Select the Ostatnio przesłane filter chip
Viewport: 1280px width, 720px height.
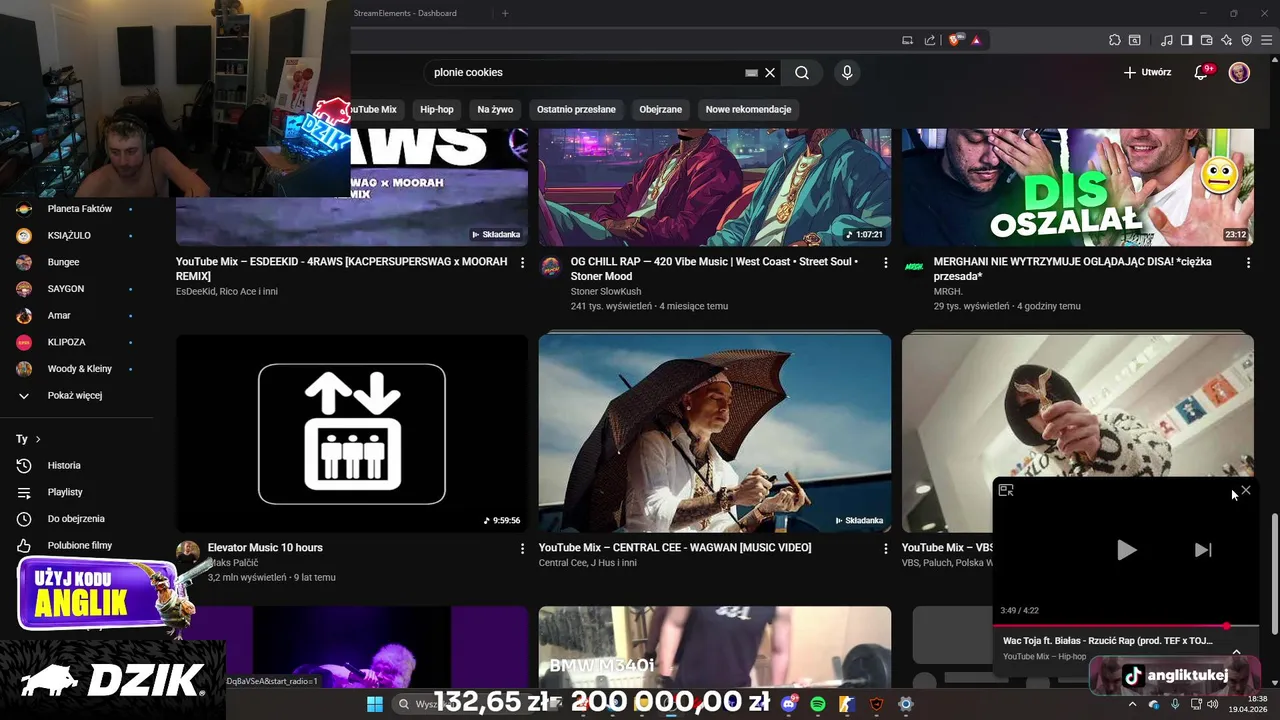[576, 109]
